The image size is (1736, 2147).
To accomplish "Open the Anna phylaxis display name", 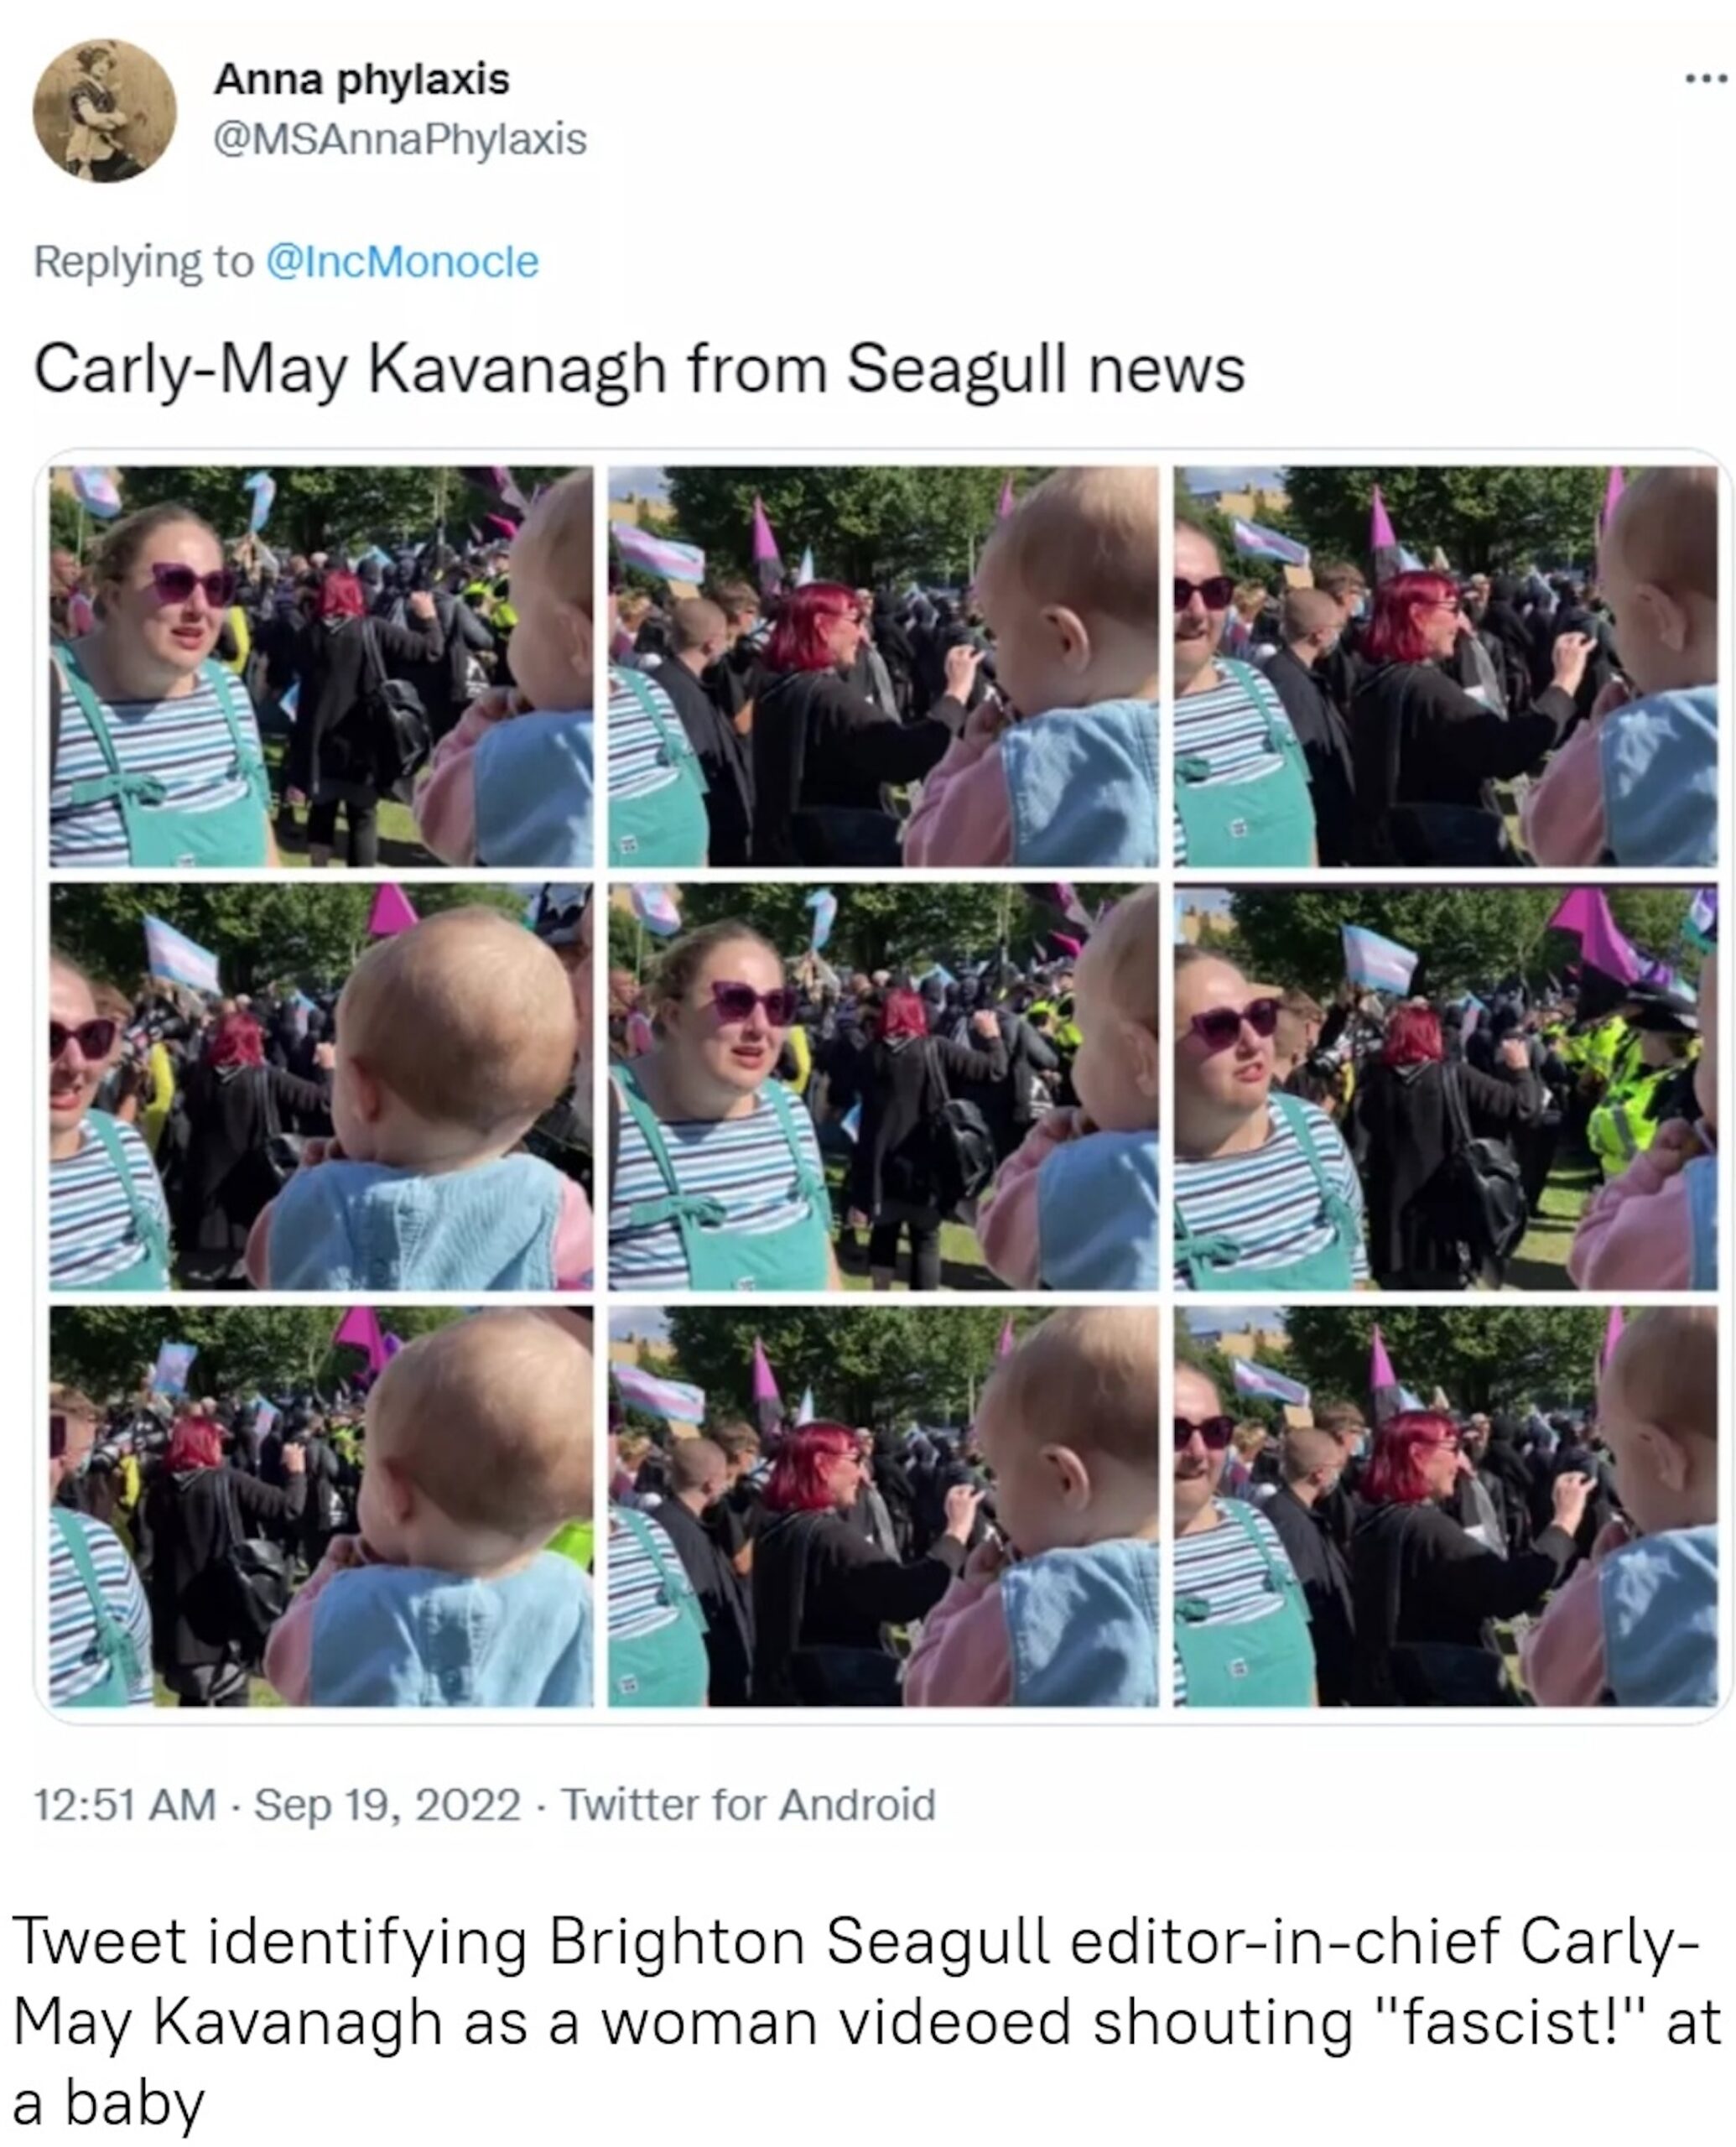I will click(x=362, y=80).
